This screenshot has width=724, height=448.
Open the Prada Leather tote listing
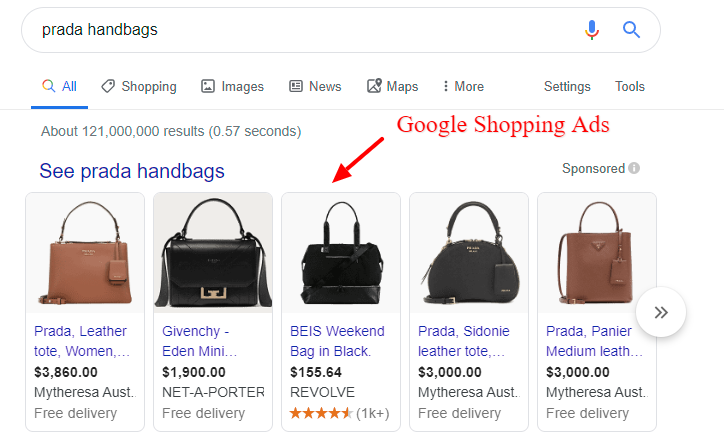[82, 341]
